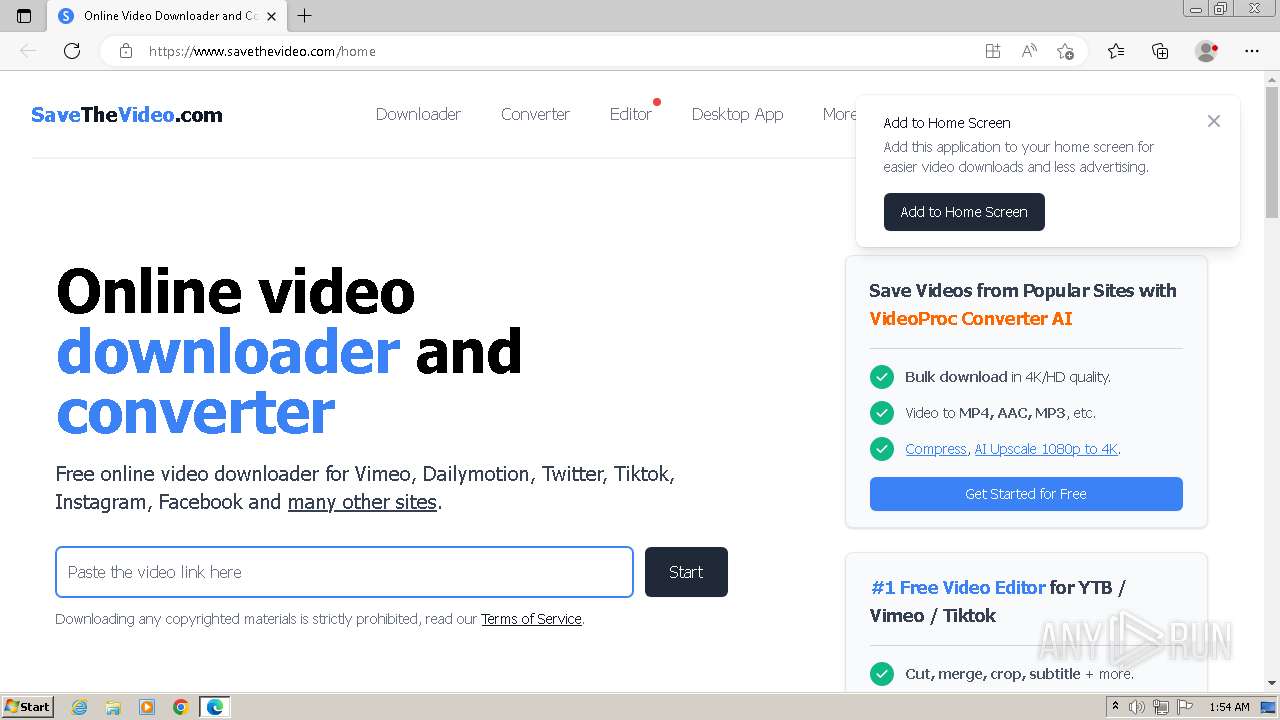
Task: Click the scrollbar down arrow
Action: tap(1272, 683)
